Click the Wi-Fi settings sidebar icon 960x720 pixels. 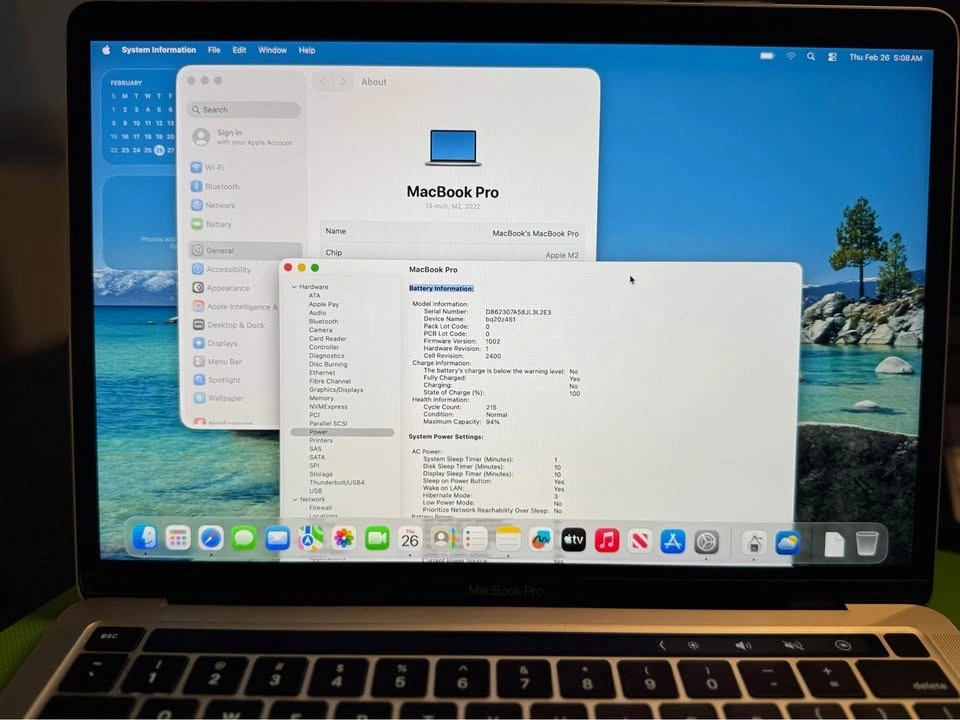point(197,168)
